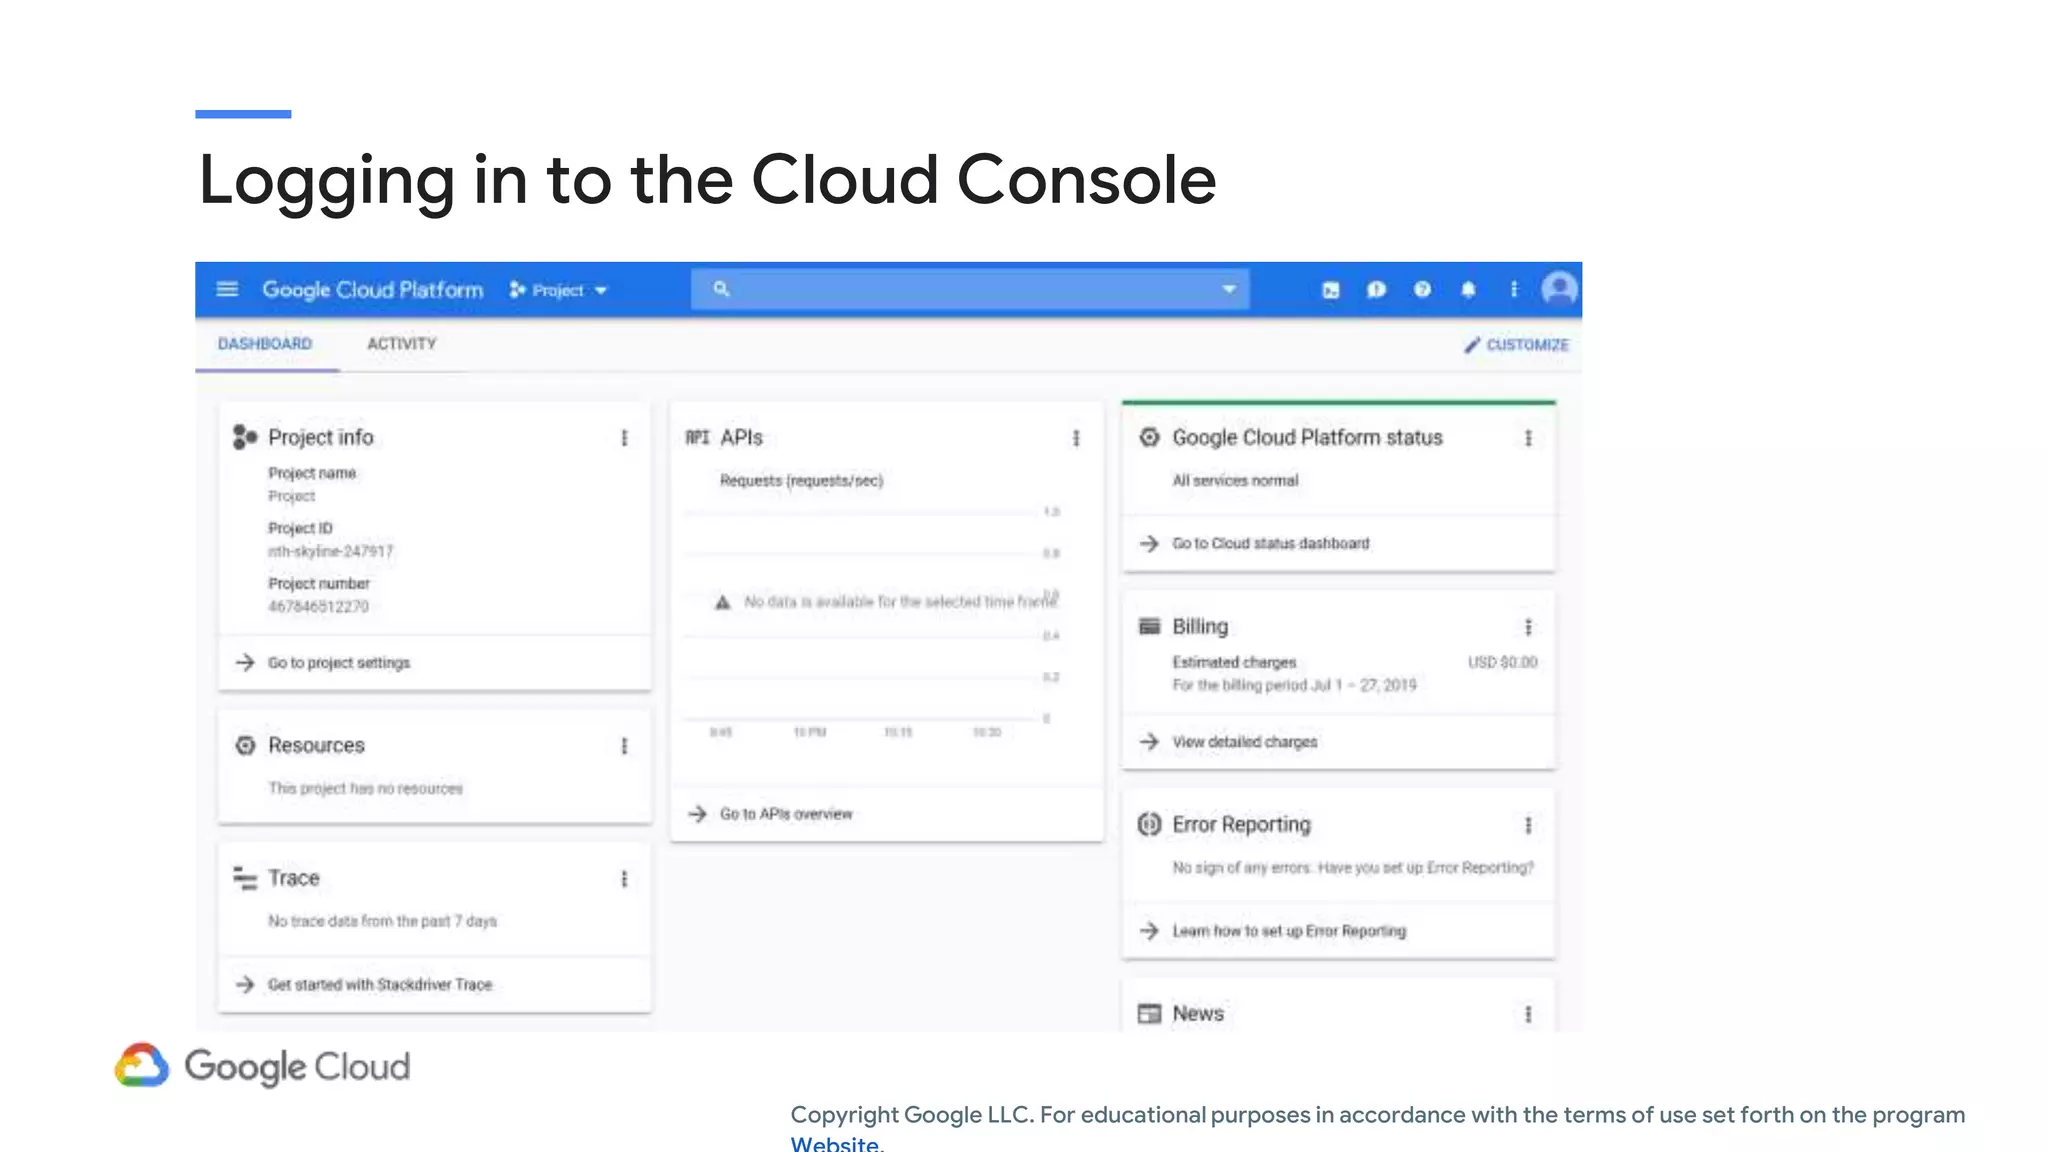Go to Cloud status dashboard link

tap(1271, 544)
